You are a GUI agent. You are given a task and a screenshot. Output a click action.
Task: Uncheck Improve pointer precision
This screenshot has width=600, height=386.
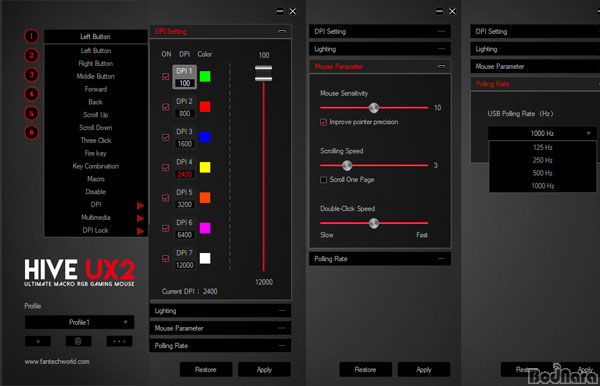323,122
